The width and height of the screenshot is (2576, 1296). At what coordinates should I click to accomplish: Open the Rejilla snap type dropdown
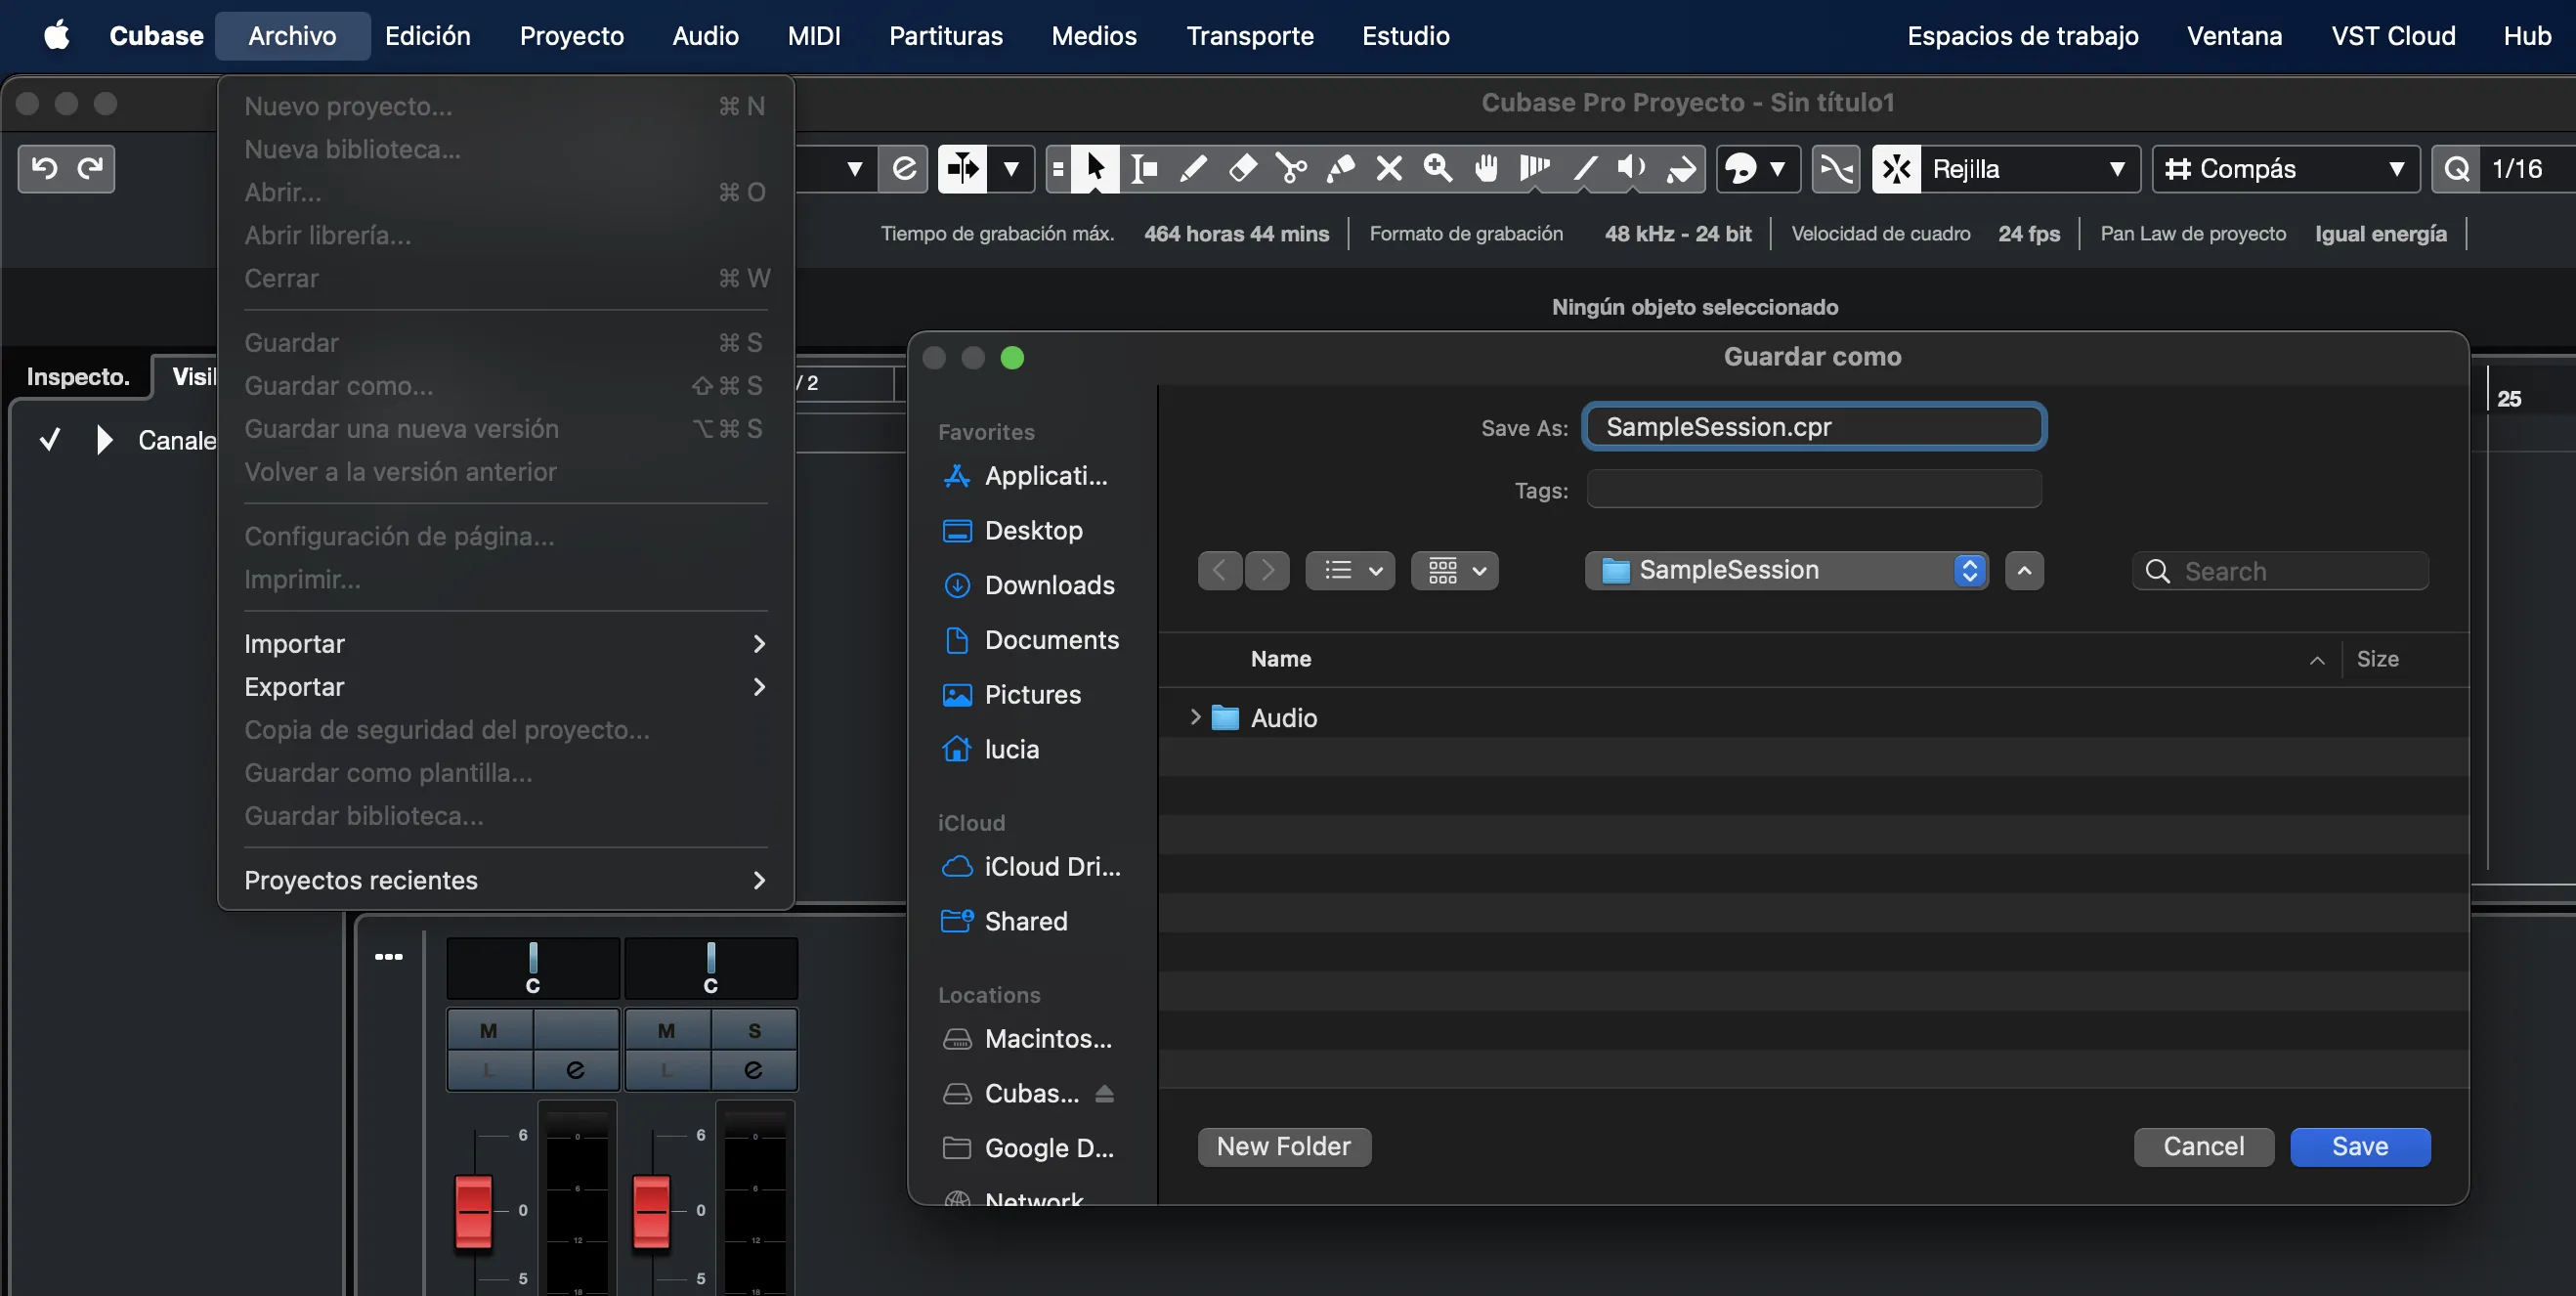tap(2030, 168)
